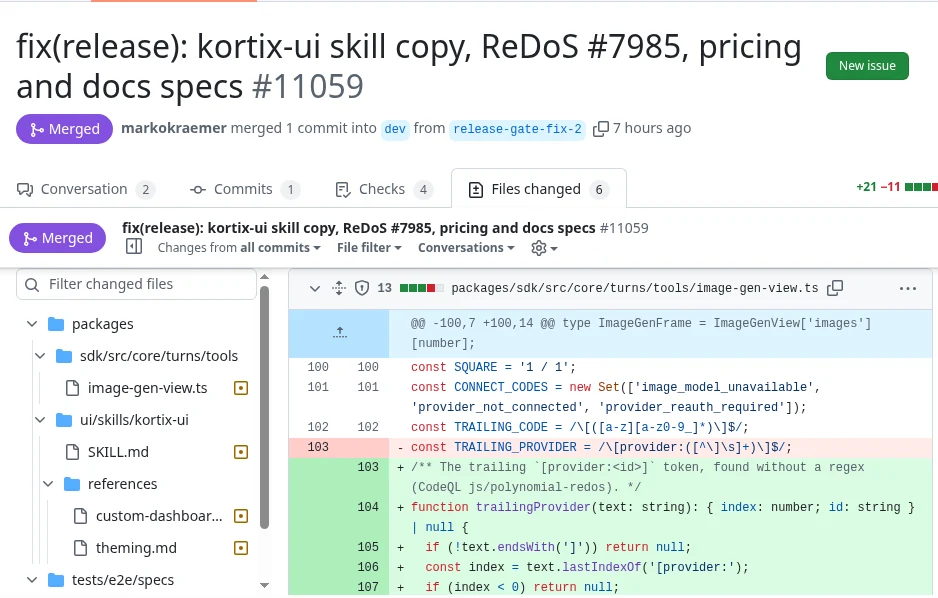Click modified-status icon beside SKILL.md
Image resolution: width=938 pixels, height=598 pixels.
pyautogui.click(x=241, y=452)
